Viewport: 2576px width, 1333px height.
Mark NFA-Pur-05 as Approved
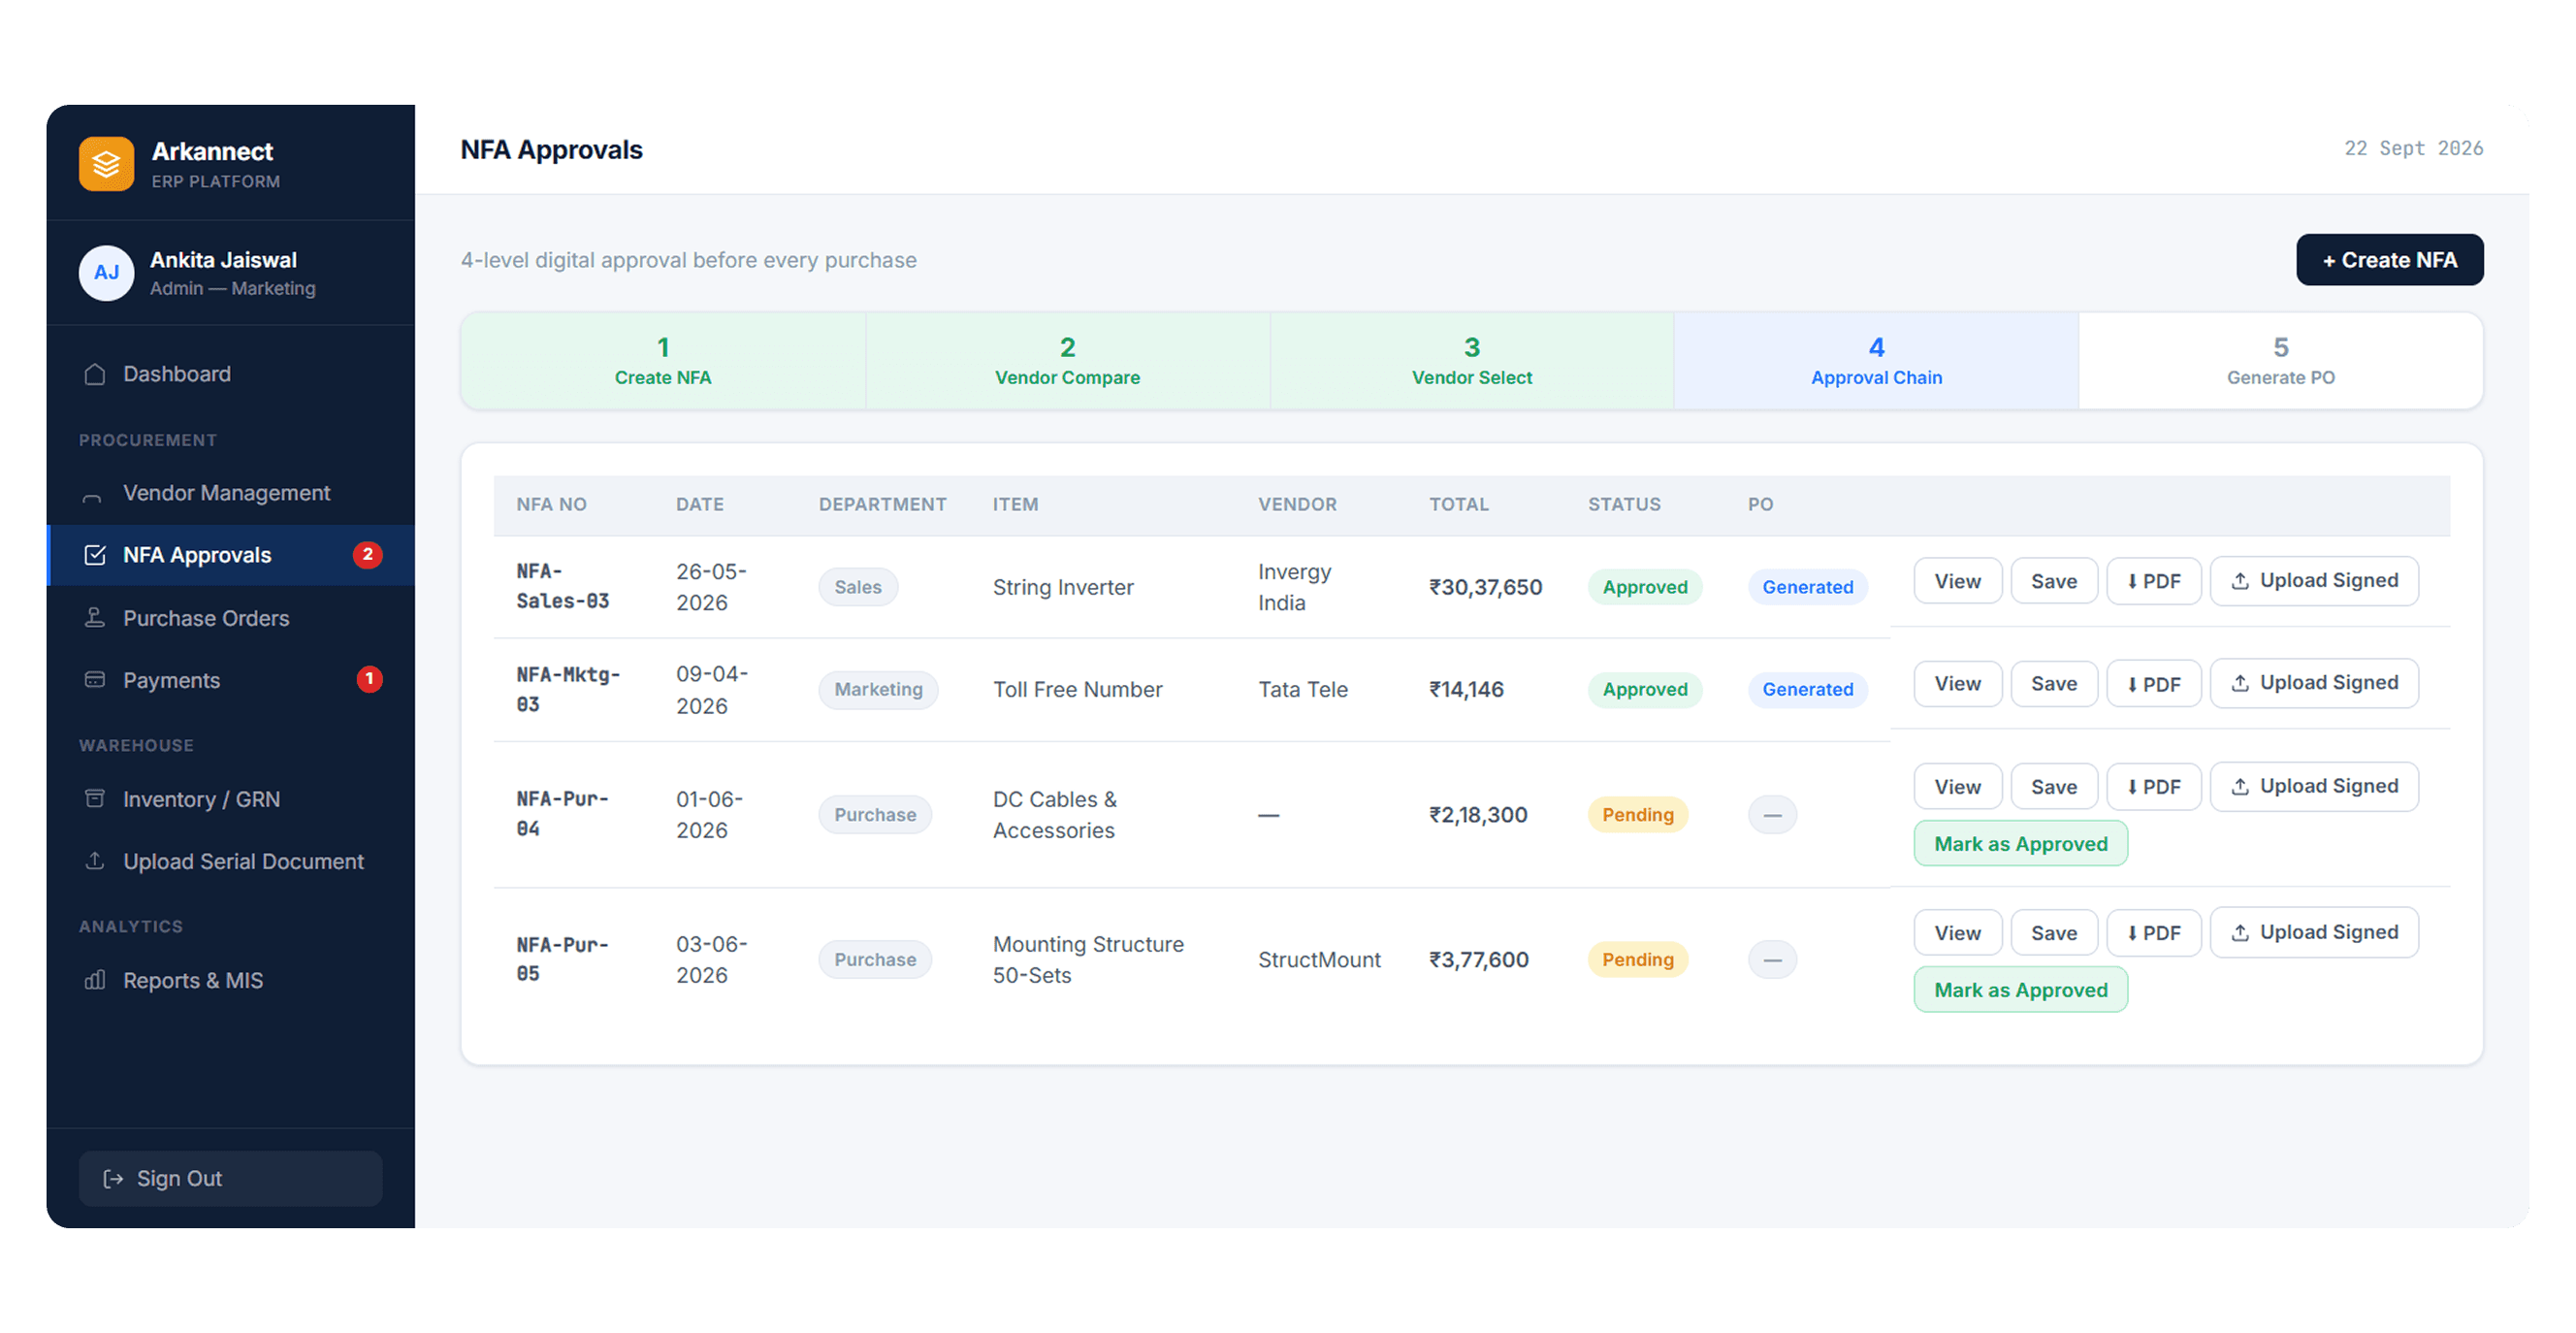pyautogui.click(x=2020, y=990)
